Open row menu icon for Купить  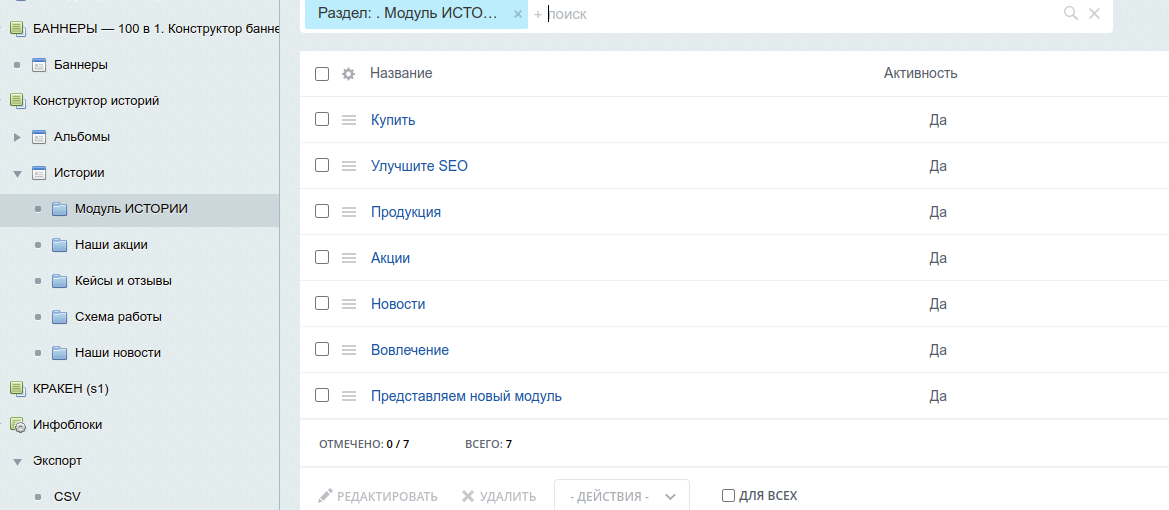pos(349,120)
